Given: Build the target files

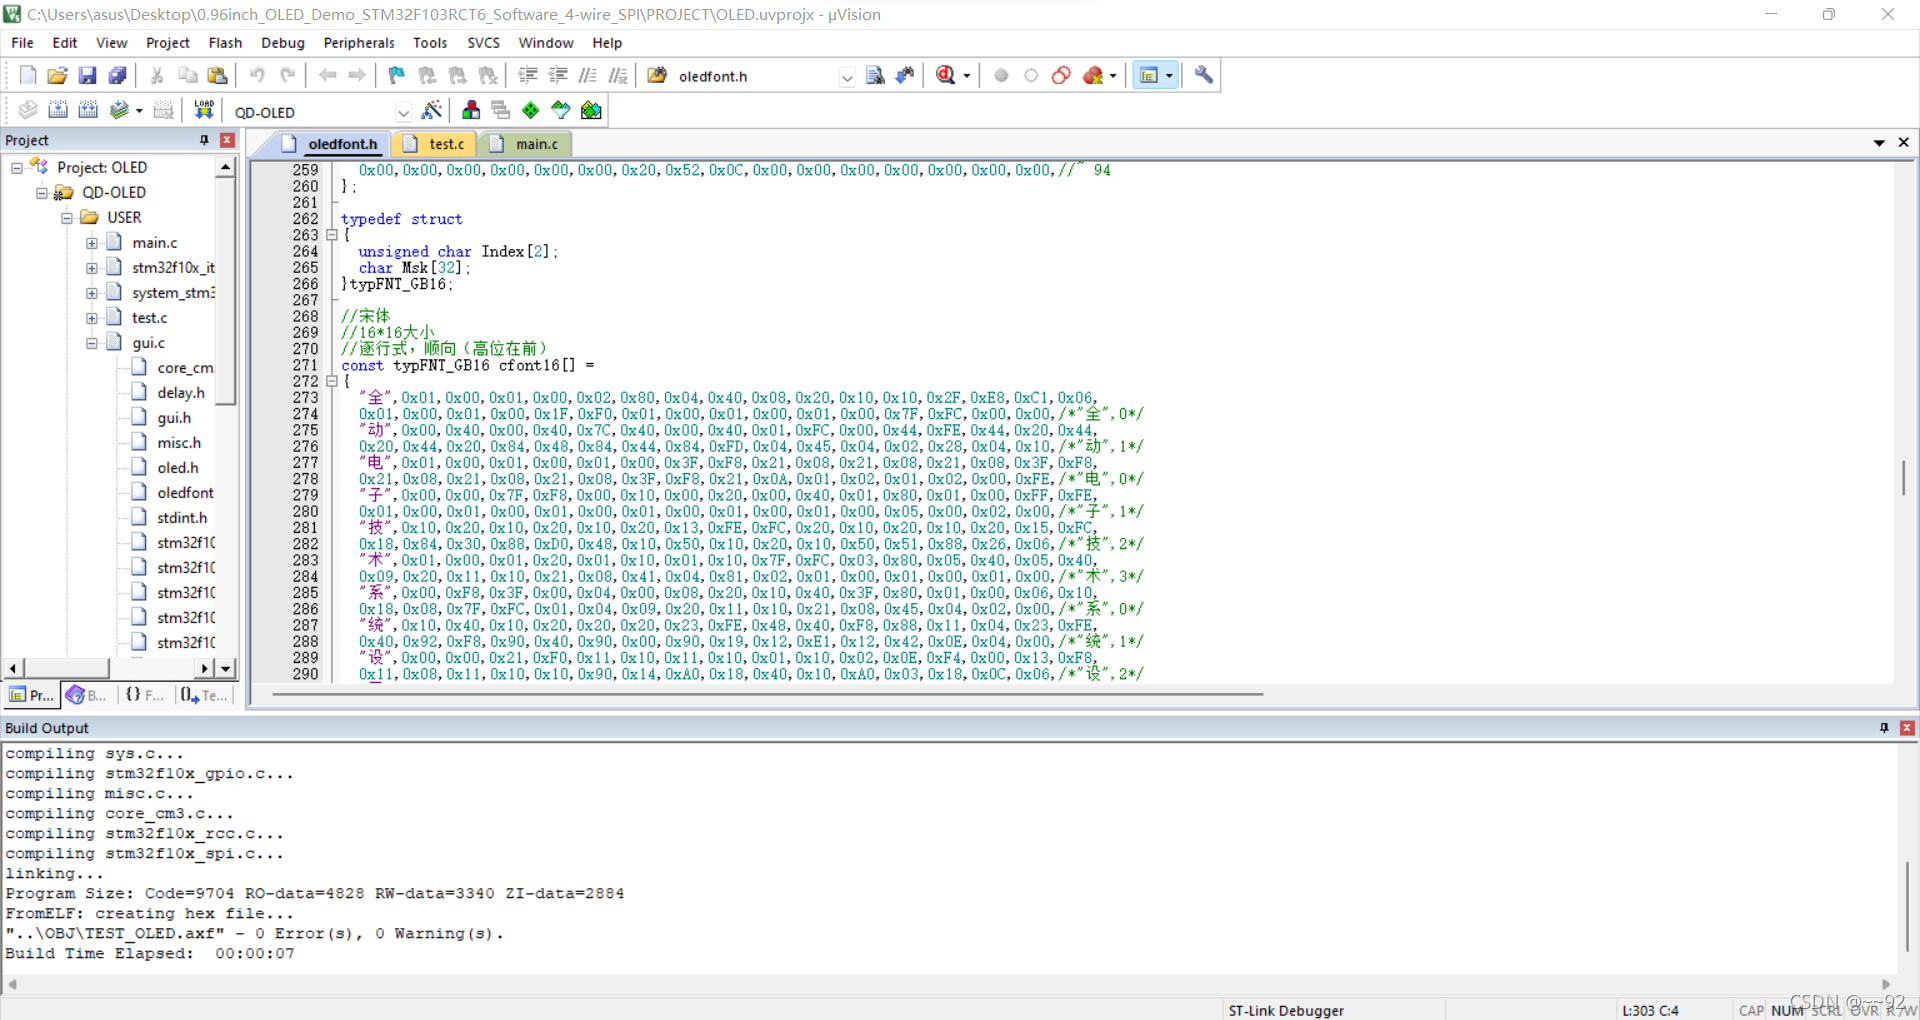Looking at the screenshot, I should [x=58, y=110].
